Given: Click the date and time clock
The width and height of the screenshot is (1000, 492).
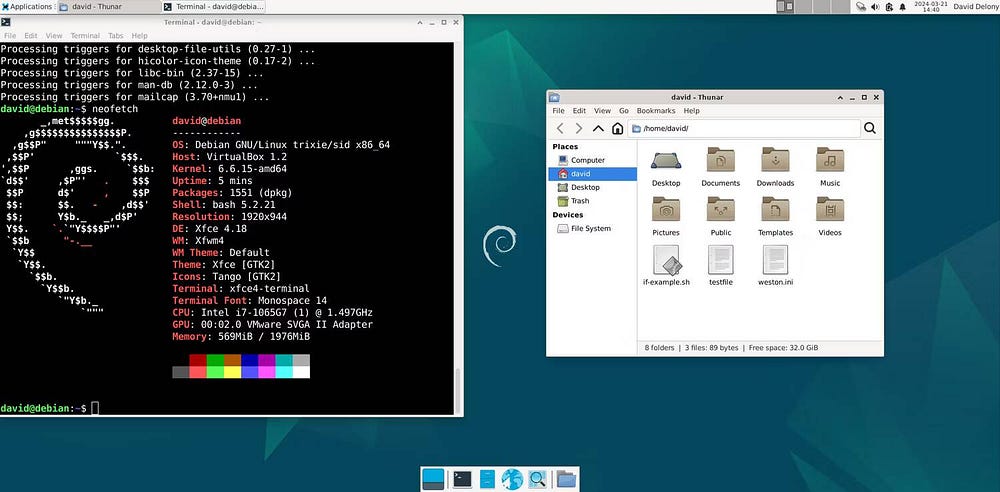Looking at the screenshot, I should click(931, 6).
